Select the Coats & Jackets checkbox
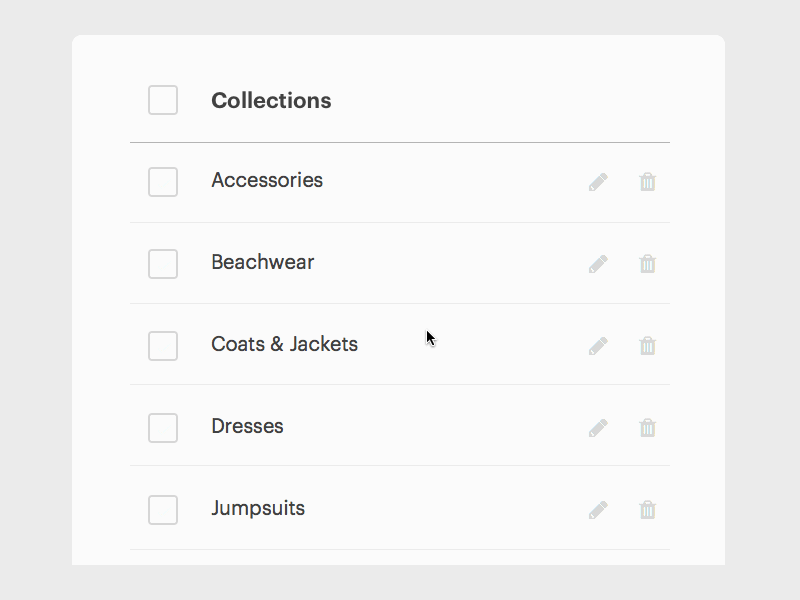This screenshot has height=600, width=800. pos(162,345)
